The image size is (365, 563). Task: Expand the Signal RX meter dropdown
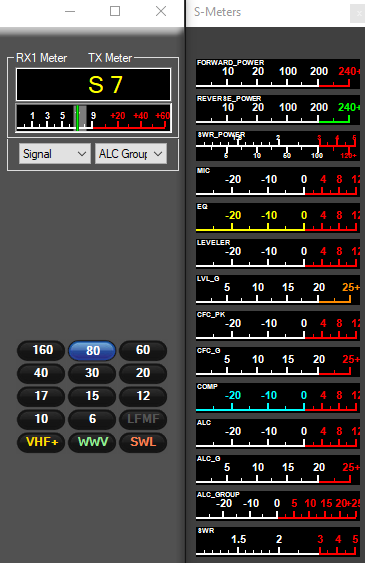click(x=55, y=154)
